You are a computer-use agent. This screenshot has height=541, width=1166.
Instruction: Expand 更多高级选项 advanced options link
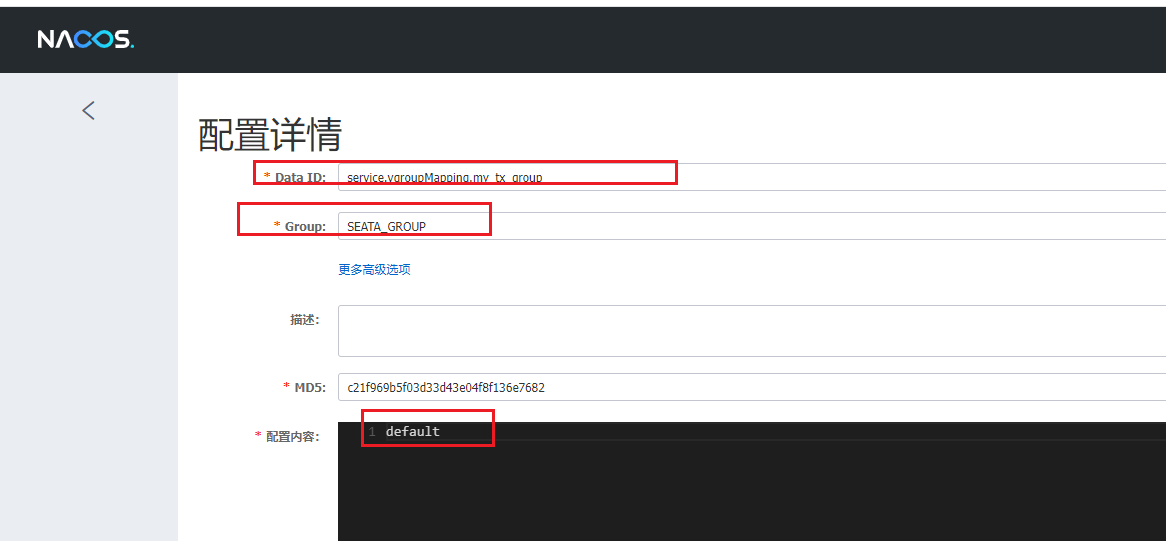pyautogui.click(x=374, y=270)
